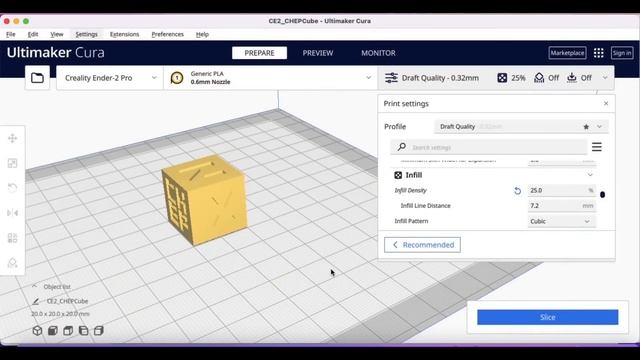The width and height of the screenshot is (640, 360).
Task: Open the Help menu
Action: [x=202, y=34]
